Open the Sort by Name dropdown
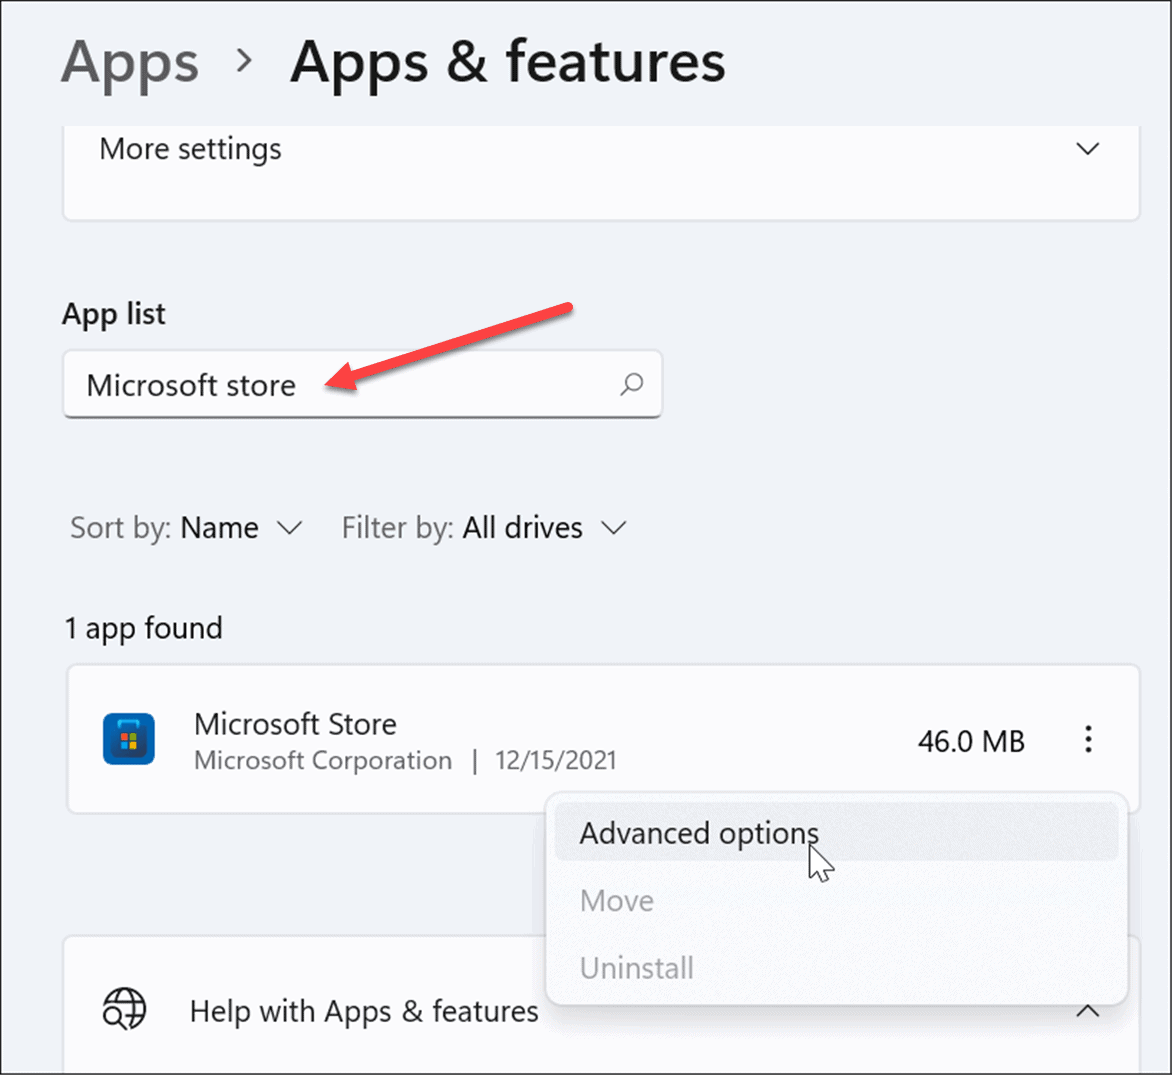 (186, 528)
